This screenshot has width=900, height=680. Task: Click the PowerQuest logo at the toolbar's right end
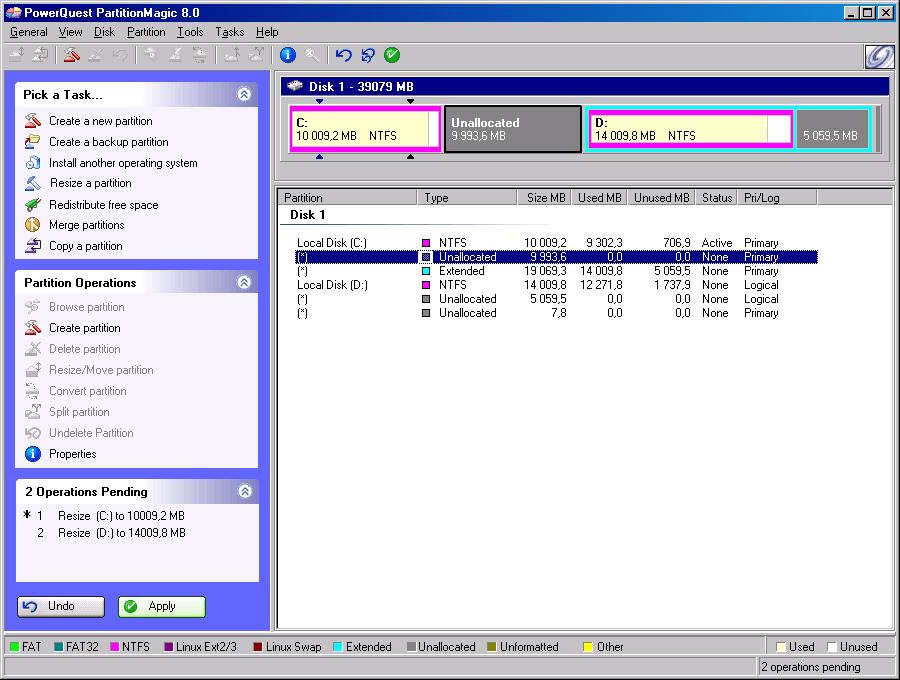coord(879,56)
